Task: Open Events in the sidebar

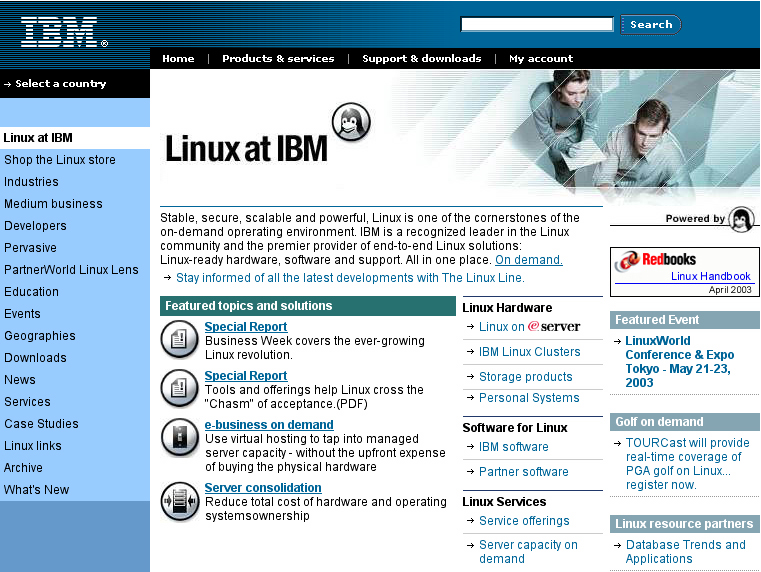Action: coord(22,313)
